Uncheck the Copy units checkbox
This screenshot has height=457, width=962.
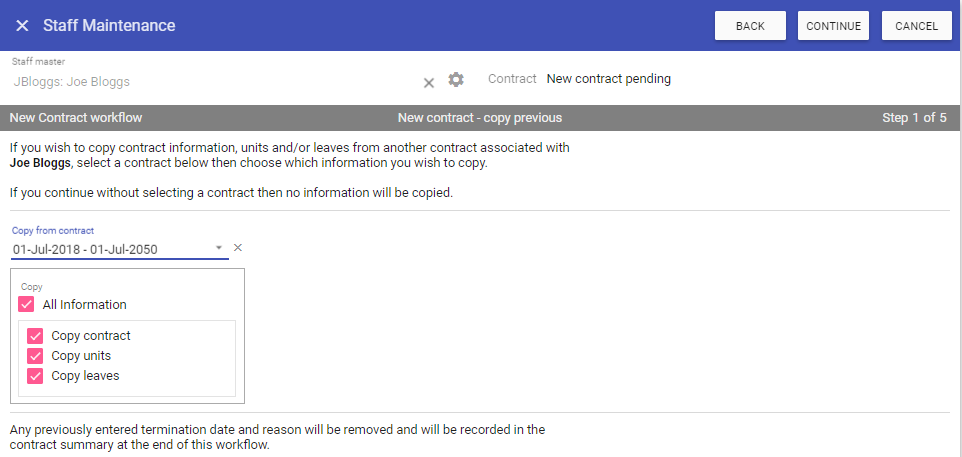pos(36,356)
